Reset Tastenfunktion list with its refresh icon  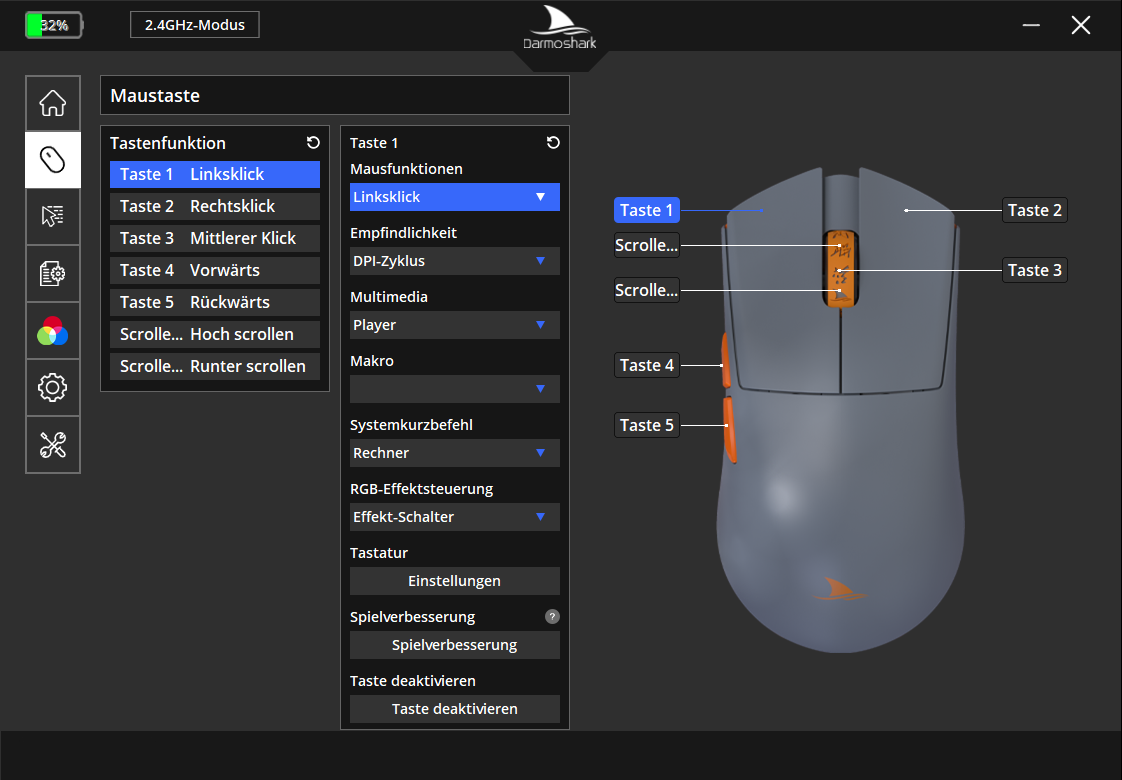[x=313, y=142]
